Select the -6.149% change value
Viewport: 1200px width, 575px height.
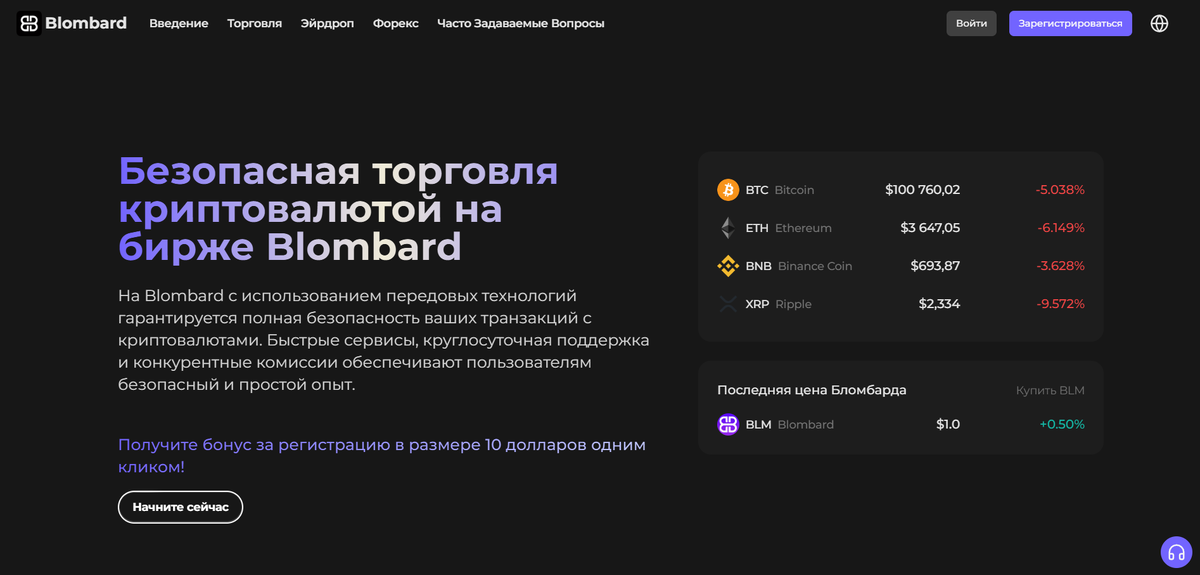pos(1061,228)
